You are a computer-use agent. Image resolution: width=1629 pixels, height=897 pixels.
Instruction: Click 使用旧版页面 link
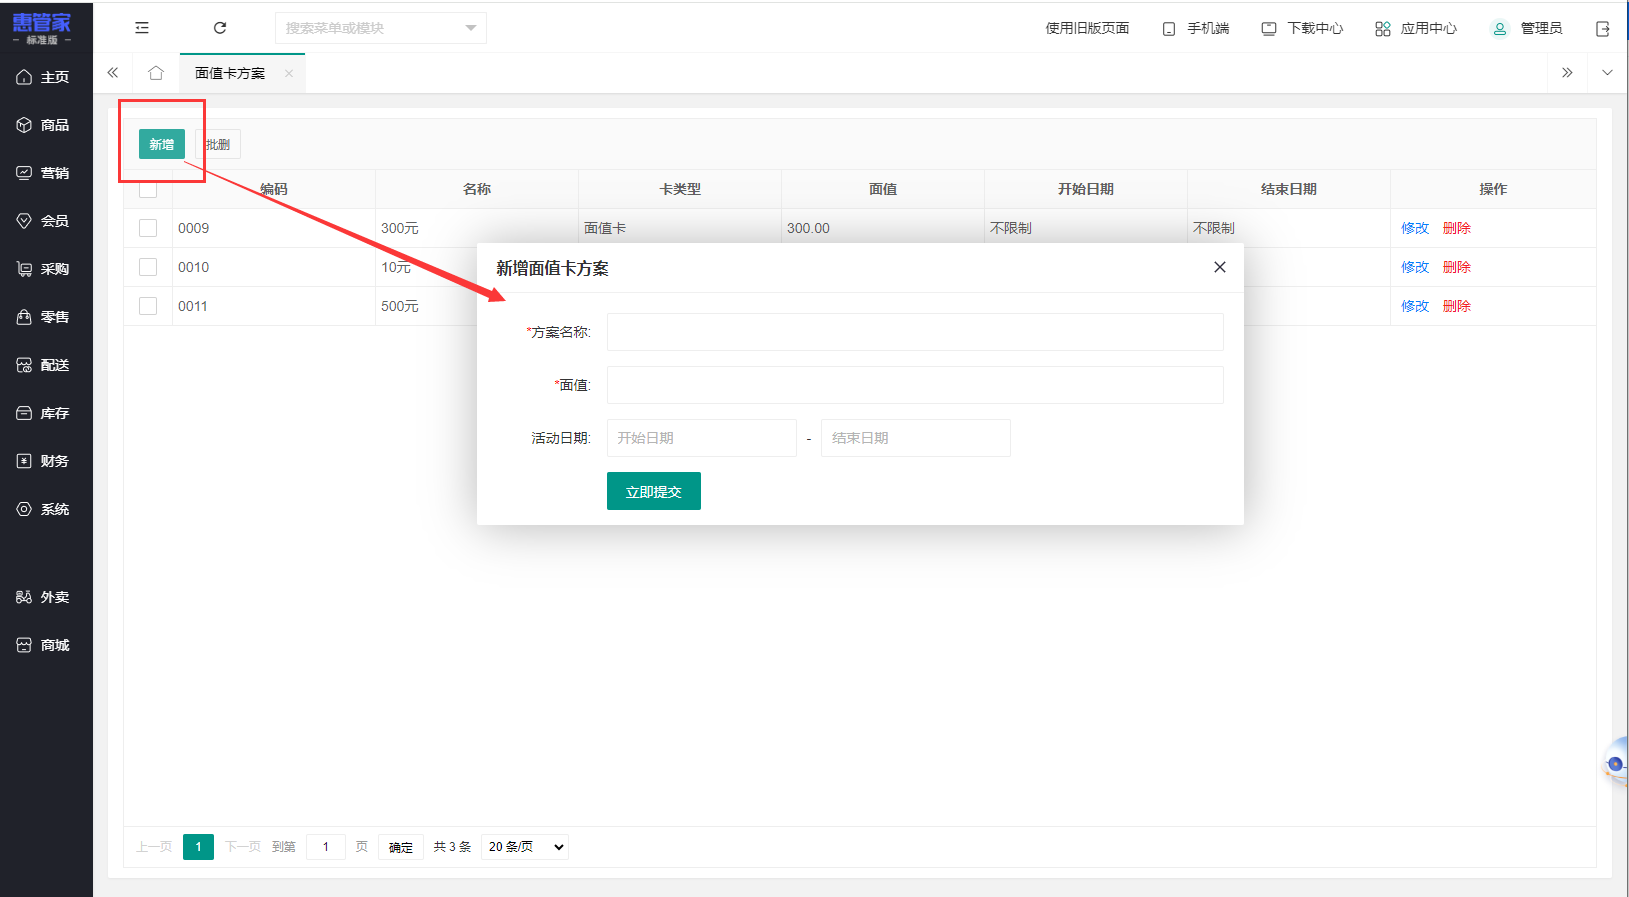pyautogui.click(x=1087, y=28)
